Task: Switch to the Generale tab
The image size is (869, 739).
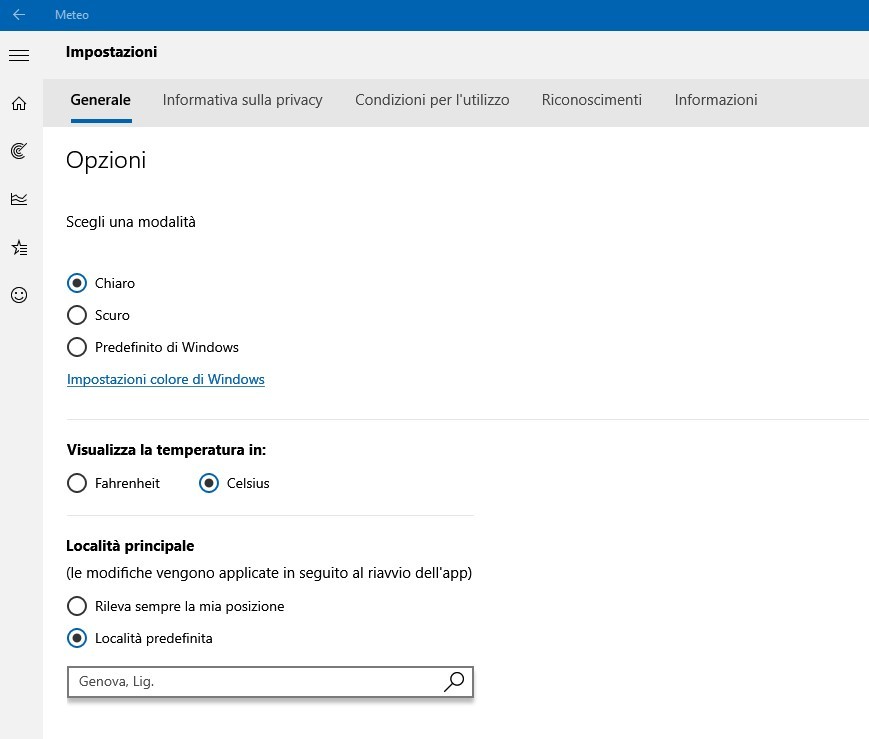Action: coord(101,100)
